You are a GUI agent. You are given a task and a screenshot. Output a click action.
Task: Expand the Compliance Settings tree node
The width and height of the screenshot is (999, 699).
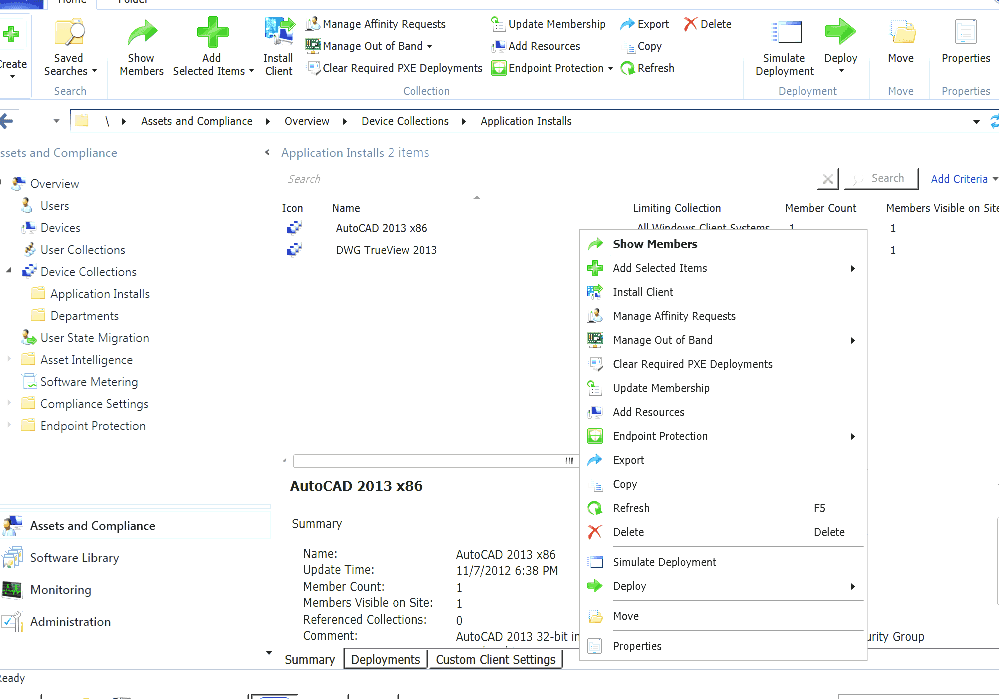[x=9, y=403]
